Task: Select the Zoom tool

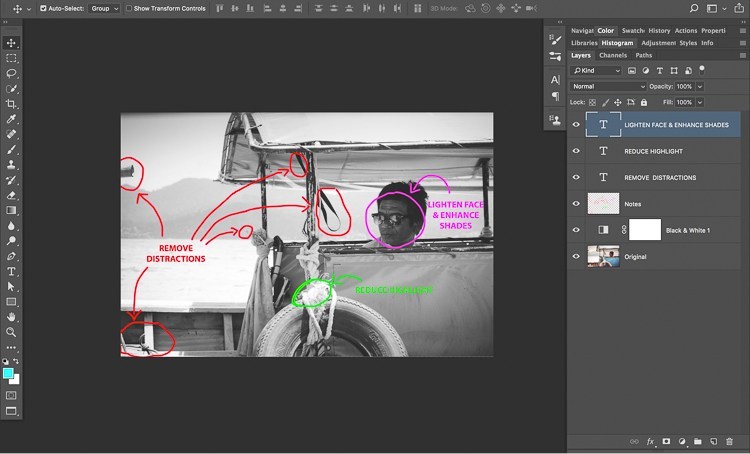Action: [11, 332]
